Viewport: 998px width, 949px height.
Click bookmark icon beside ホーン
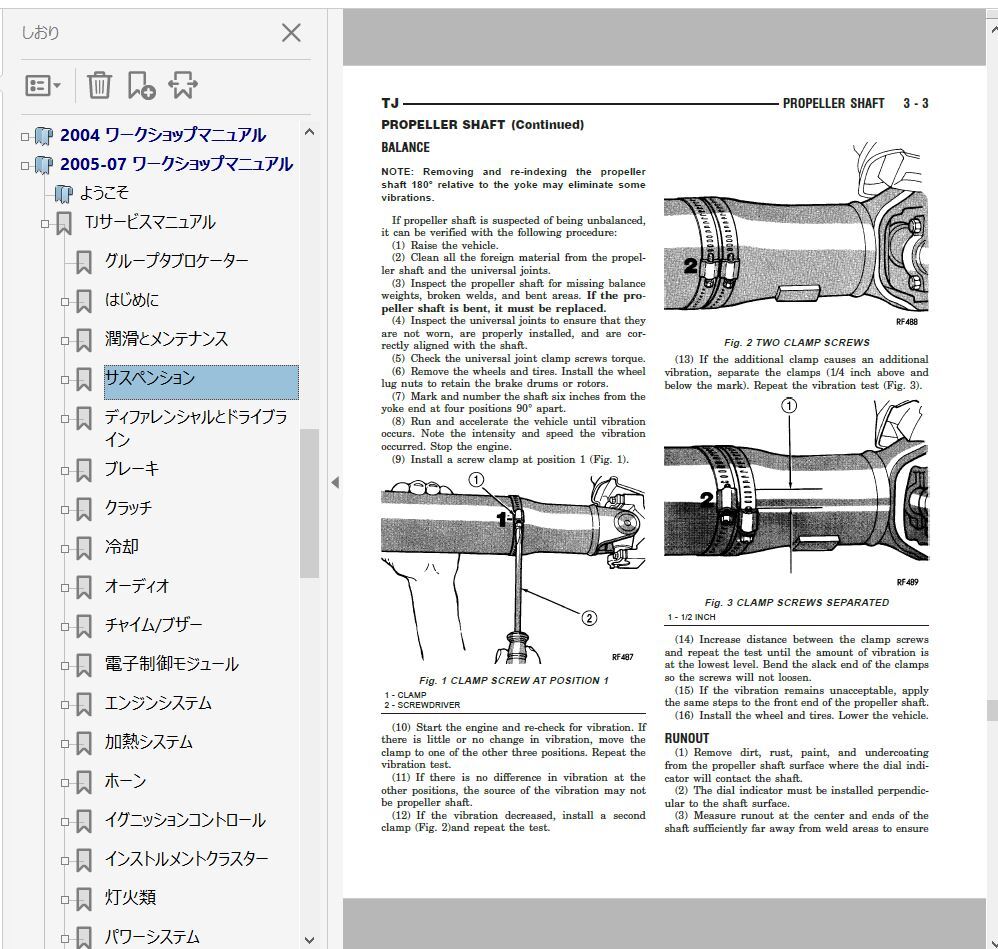pyautogui.click(x=83, y=782)
